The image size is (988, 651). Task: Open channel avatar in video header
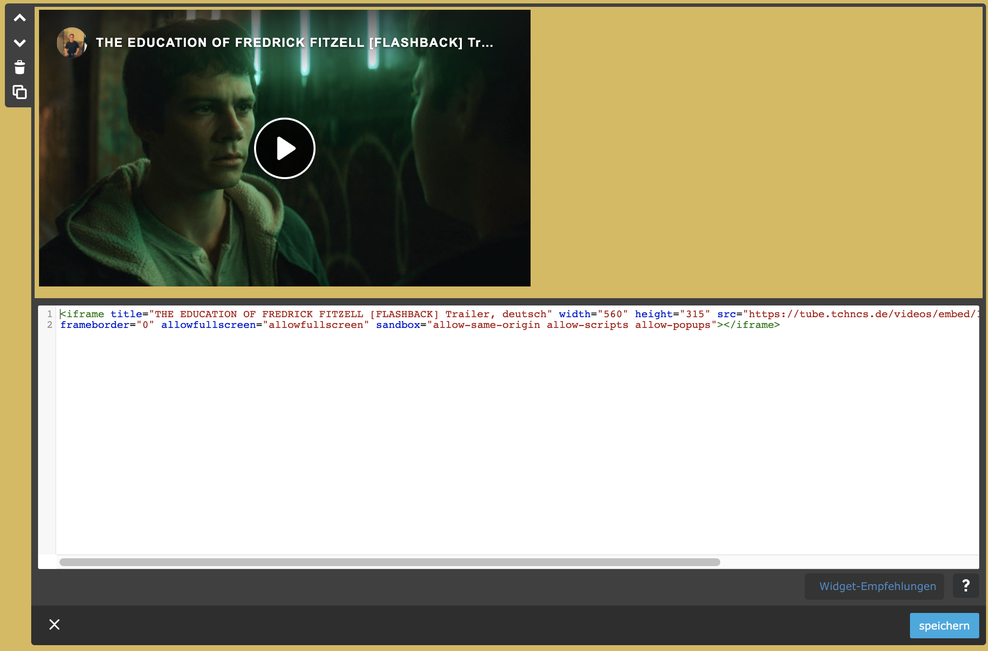click(x=72, y=43)
